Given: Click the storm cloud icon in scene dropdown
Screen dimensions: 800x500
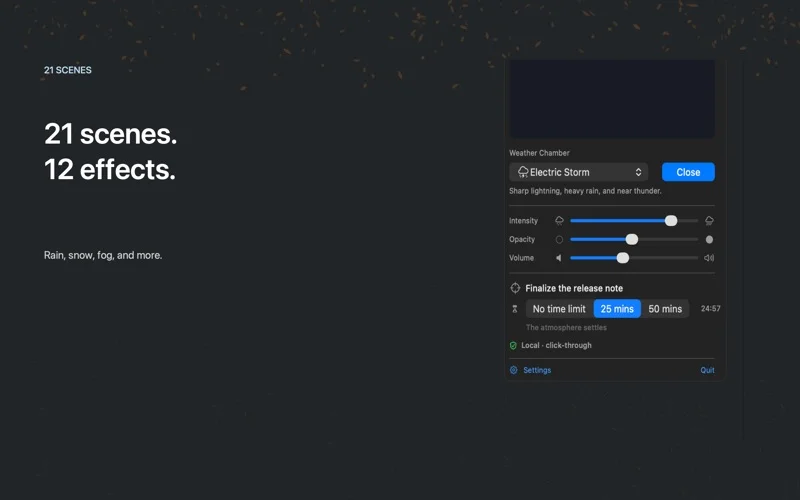Looking at the screenshot, I should [x=523, y=172].
